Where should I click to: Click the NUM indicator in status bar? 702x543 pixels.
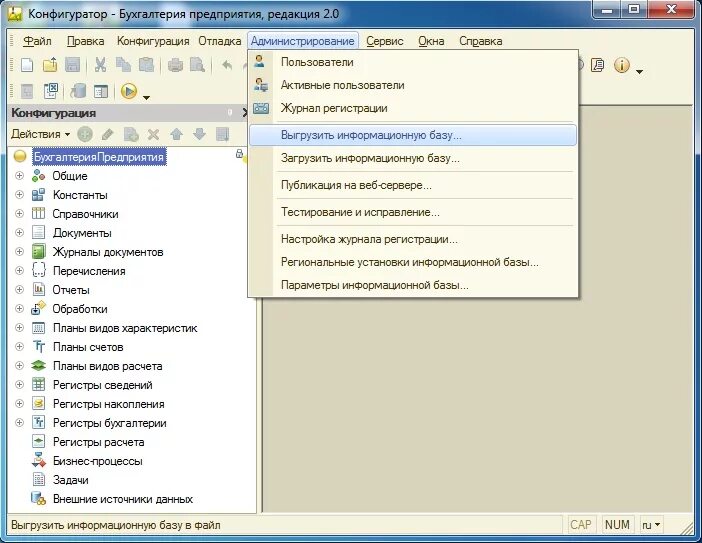[617, 525]
